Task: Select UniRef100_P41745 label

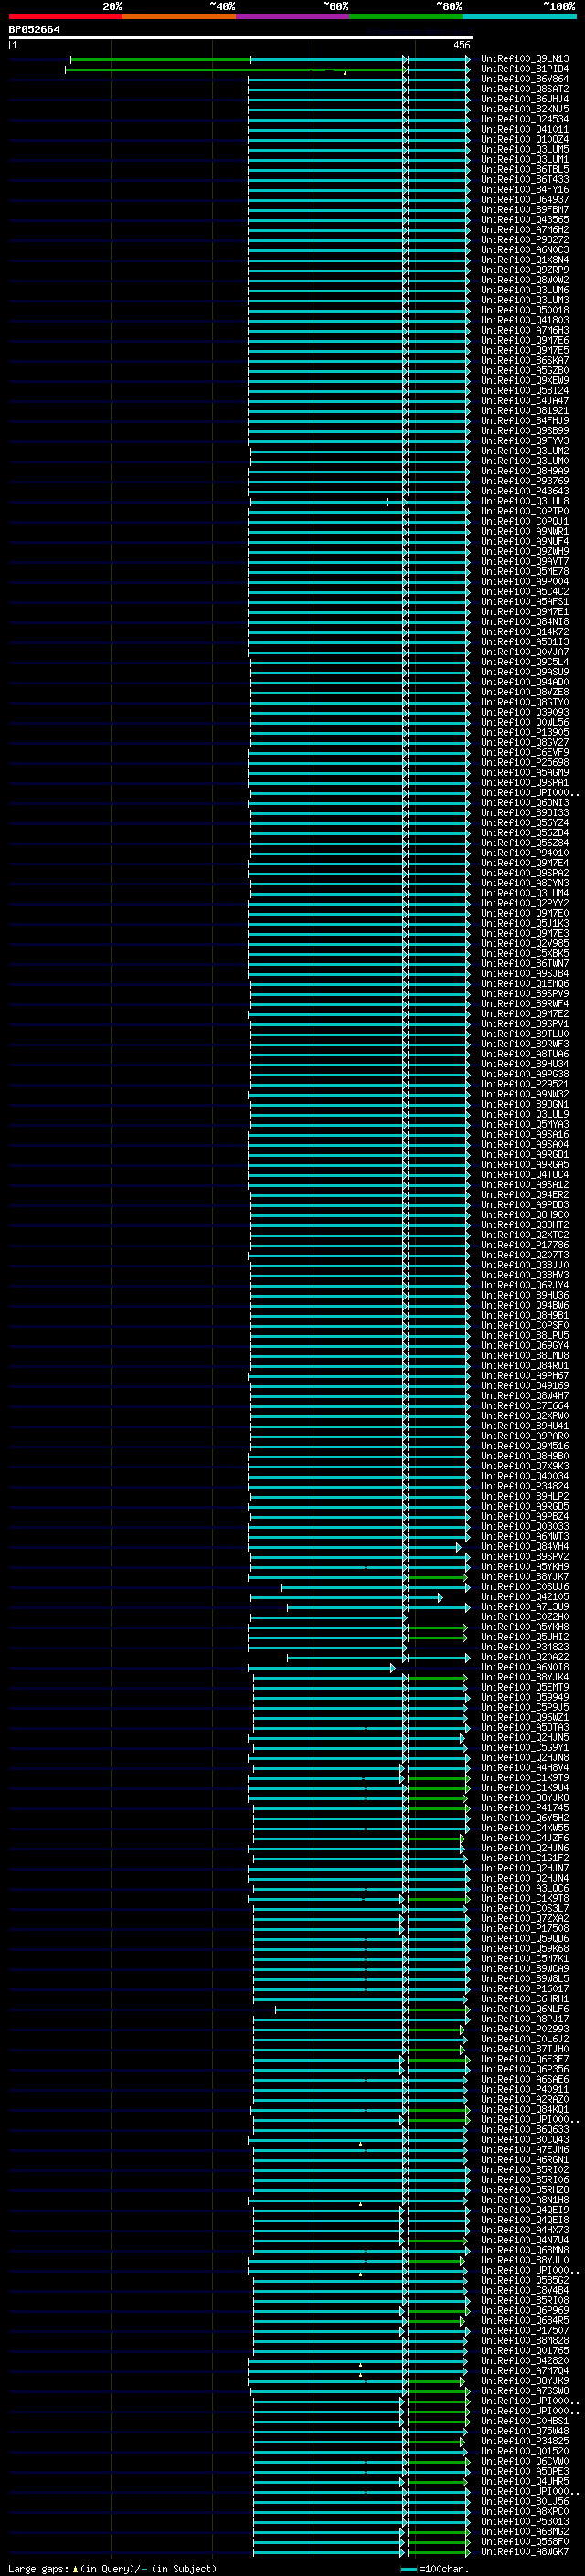Action: pyautogui.click(x=524, y=1807)
